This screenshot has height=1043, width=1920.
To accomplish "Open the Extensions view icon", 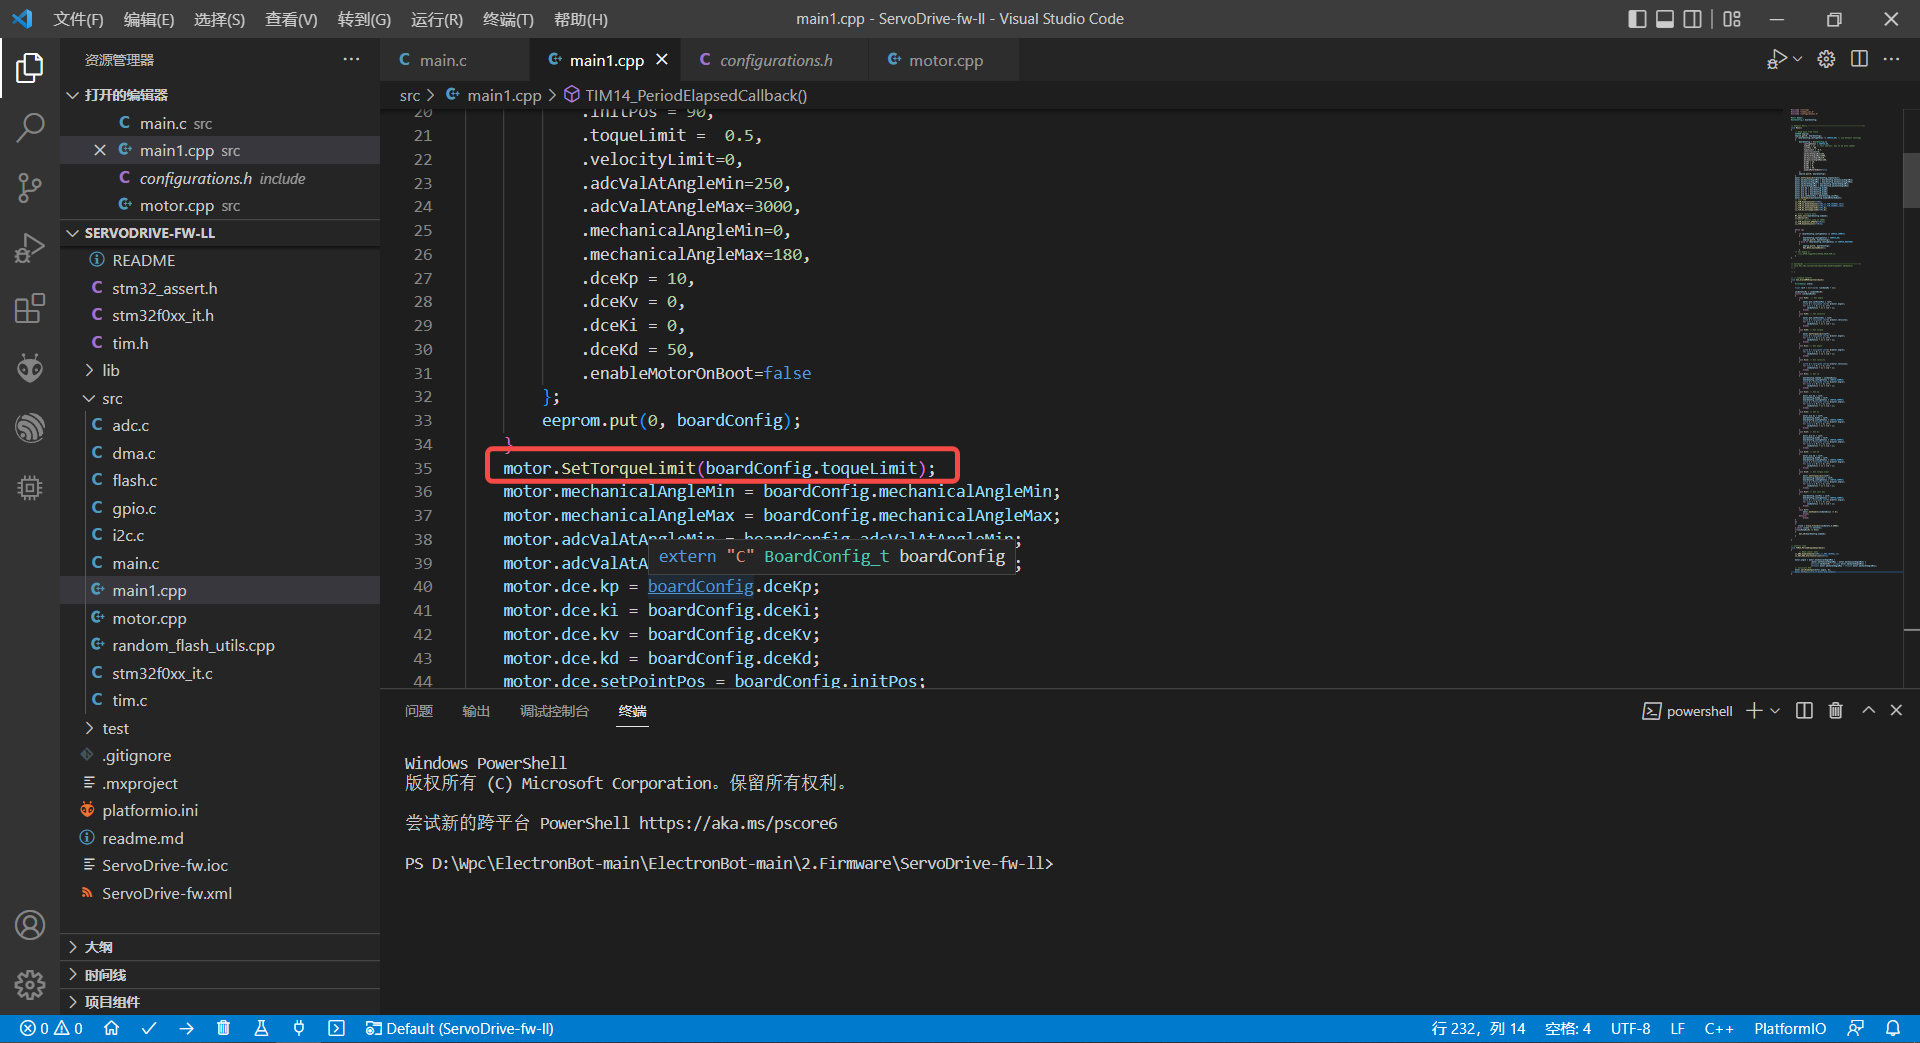I will [30, 308].
